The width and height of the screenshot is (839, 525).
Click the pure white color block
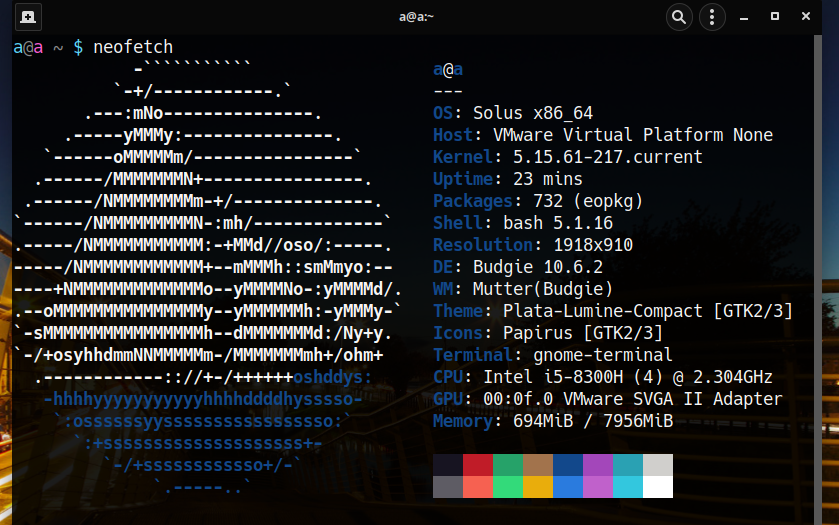658,487
